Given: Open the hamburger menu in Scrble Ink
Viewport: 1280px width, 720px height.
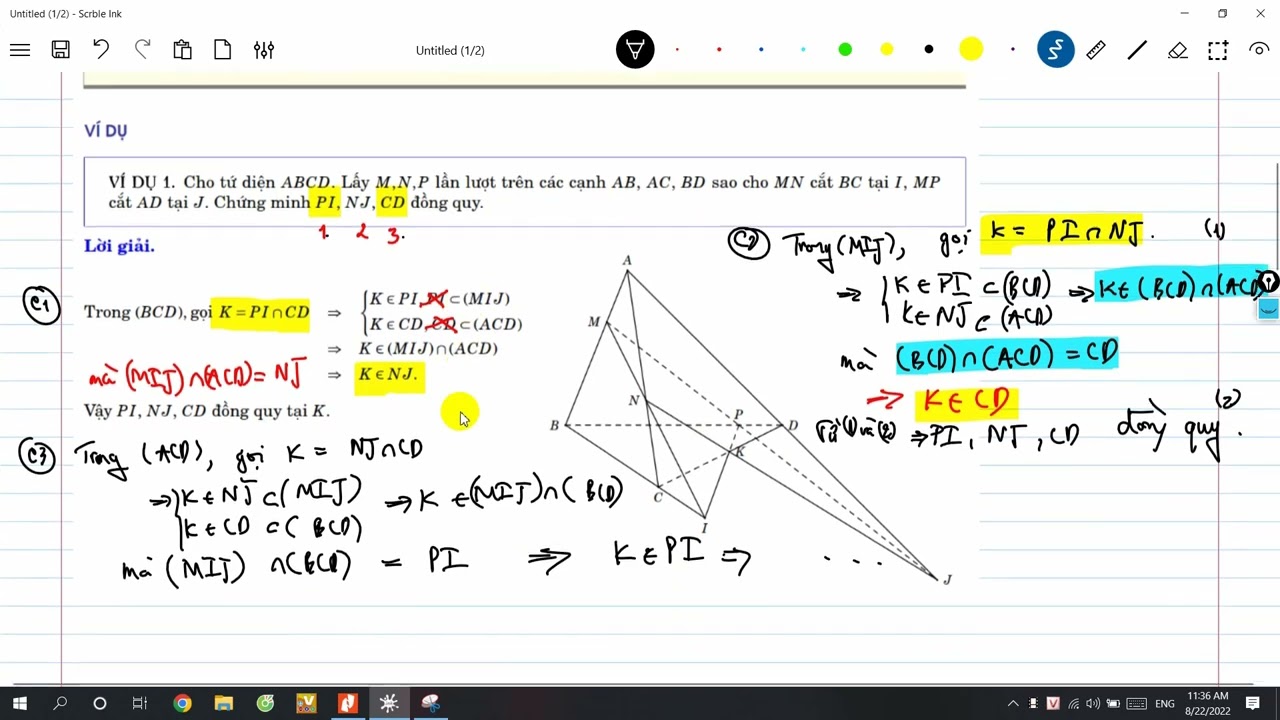Looking at the screenshot, I should coord(20,50).
